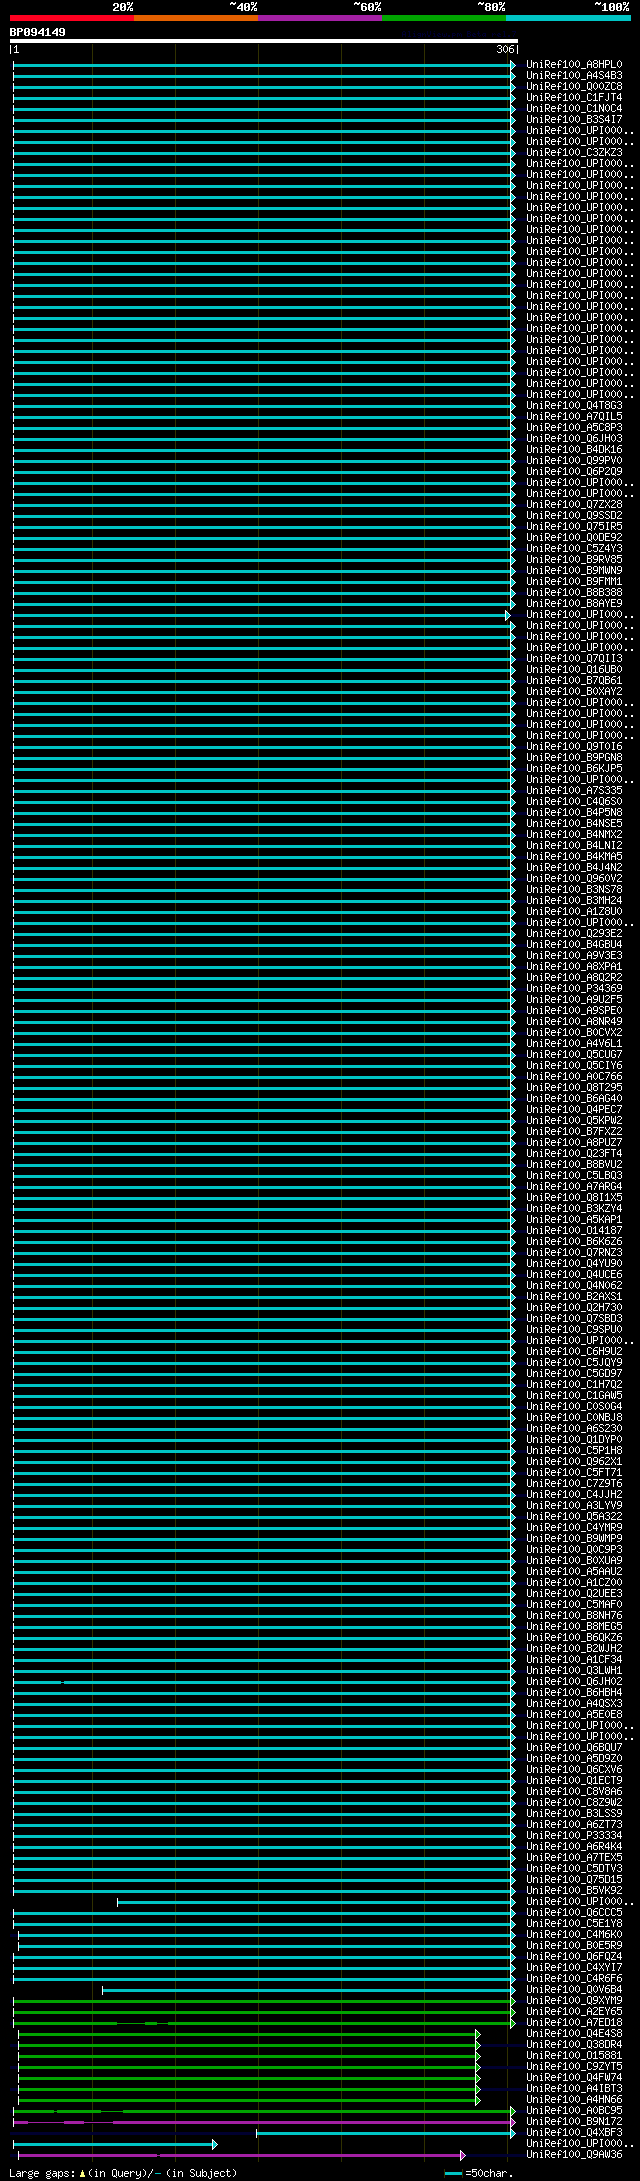Select the UniRef100_B8B388 label
Image resolution: width=640 pixels, height=2181 pixels.
(x=574, y=592)
